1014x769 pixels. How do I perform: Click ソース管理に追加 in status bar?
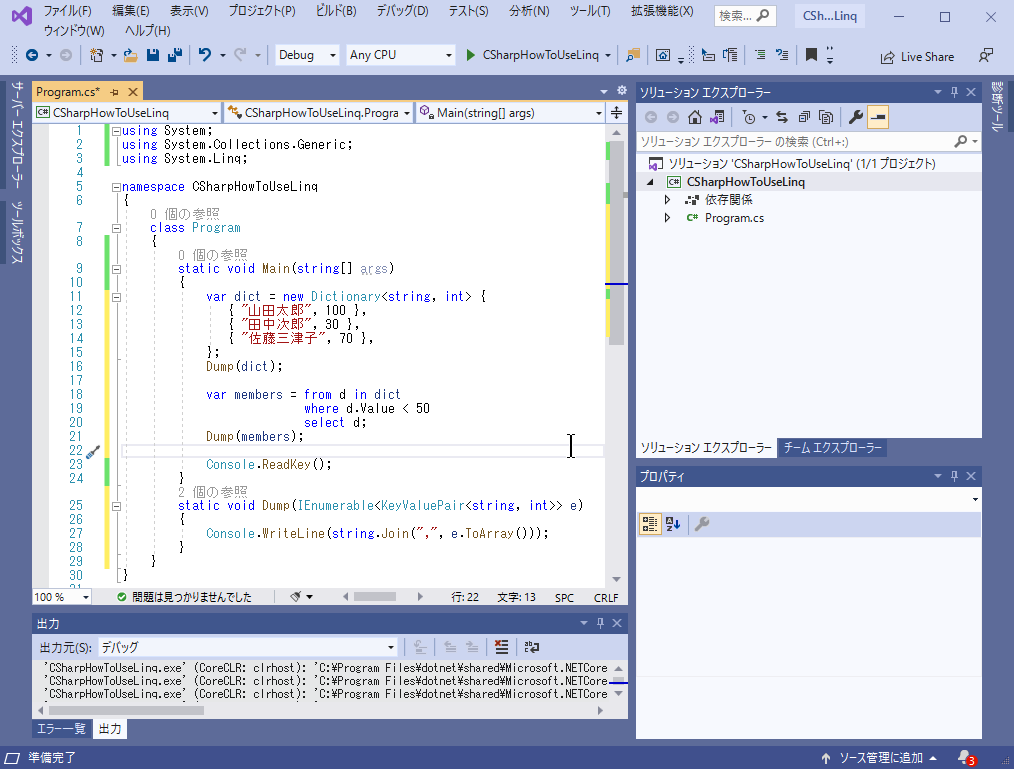(x=879, y=758)
